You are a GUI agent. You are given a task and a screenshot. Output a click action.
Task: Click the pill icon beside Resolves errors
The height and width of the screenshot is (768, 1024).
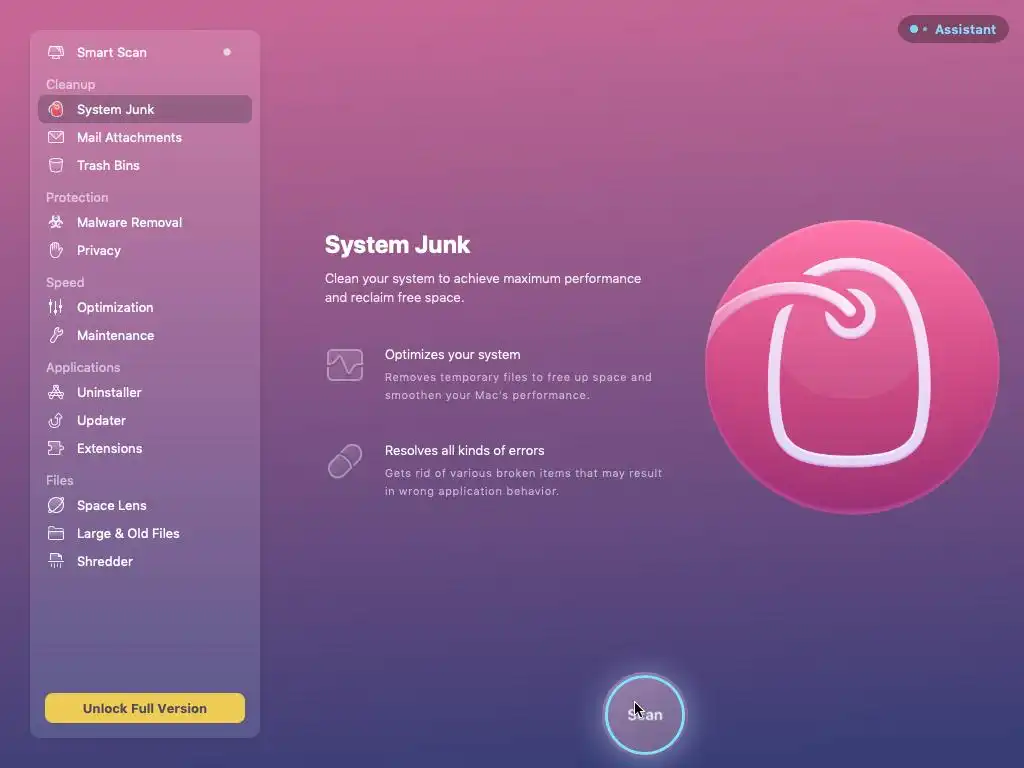coord(345,461)
